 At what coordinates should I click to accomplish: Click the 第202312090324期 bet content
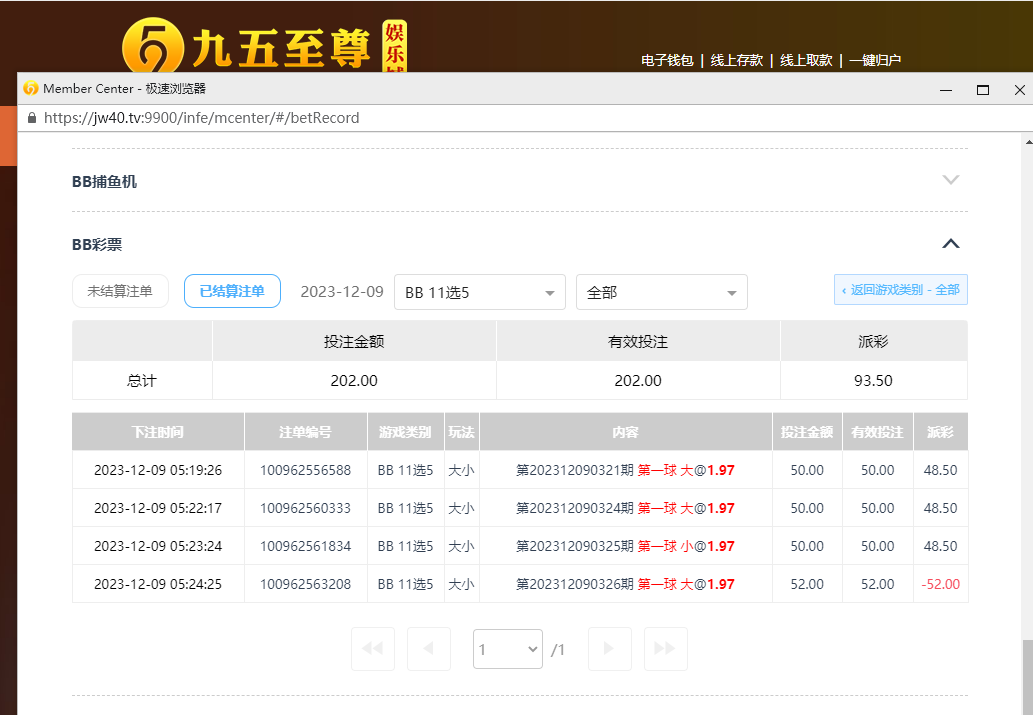click(625, 509)
